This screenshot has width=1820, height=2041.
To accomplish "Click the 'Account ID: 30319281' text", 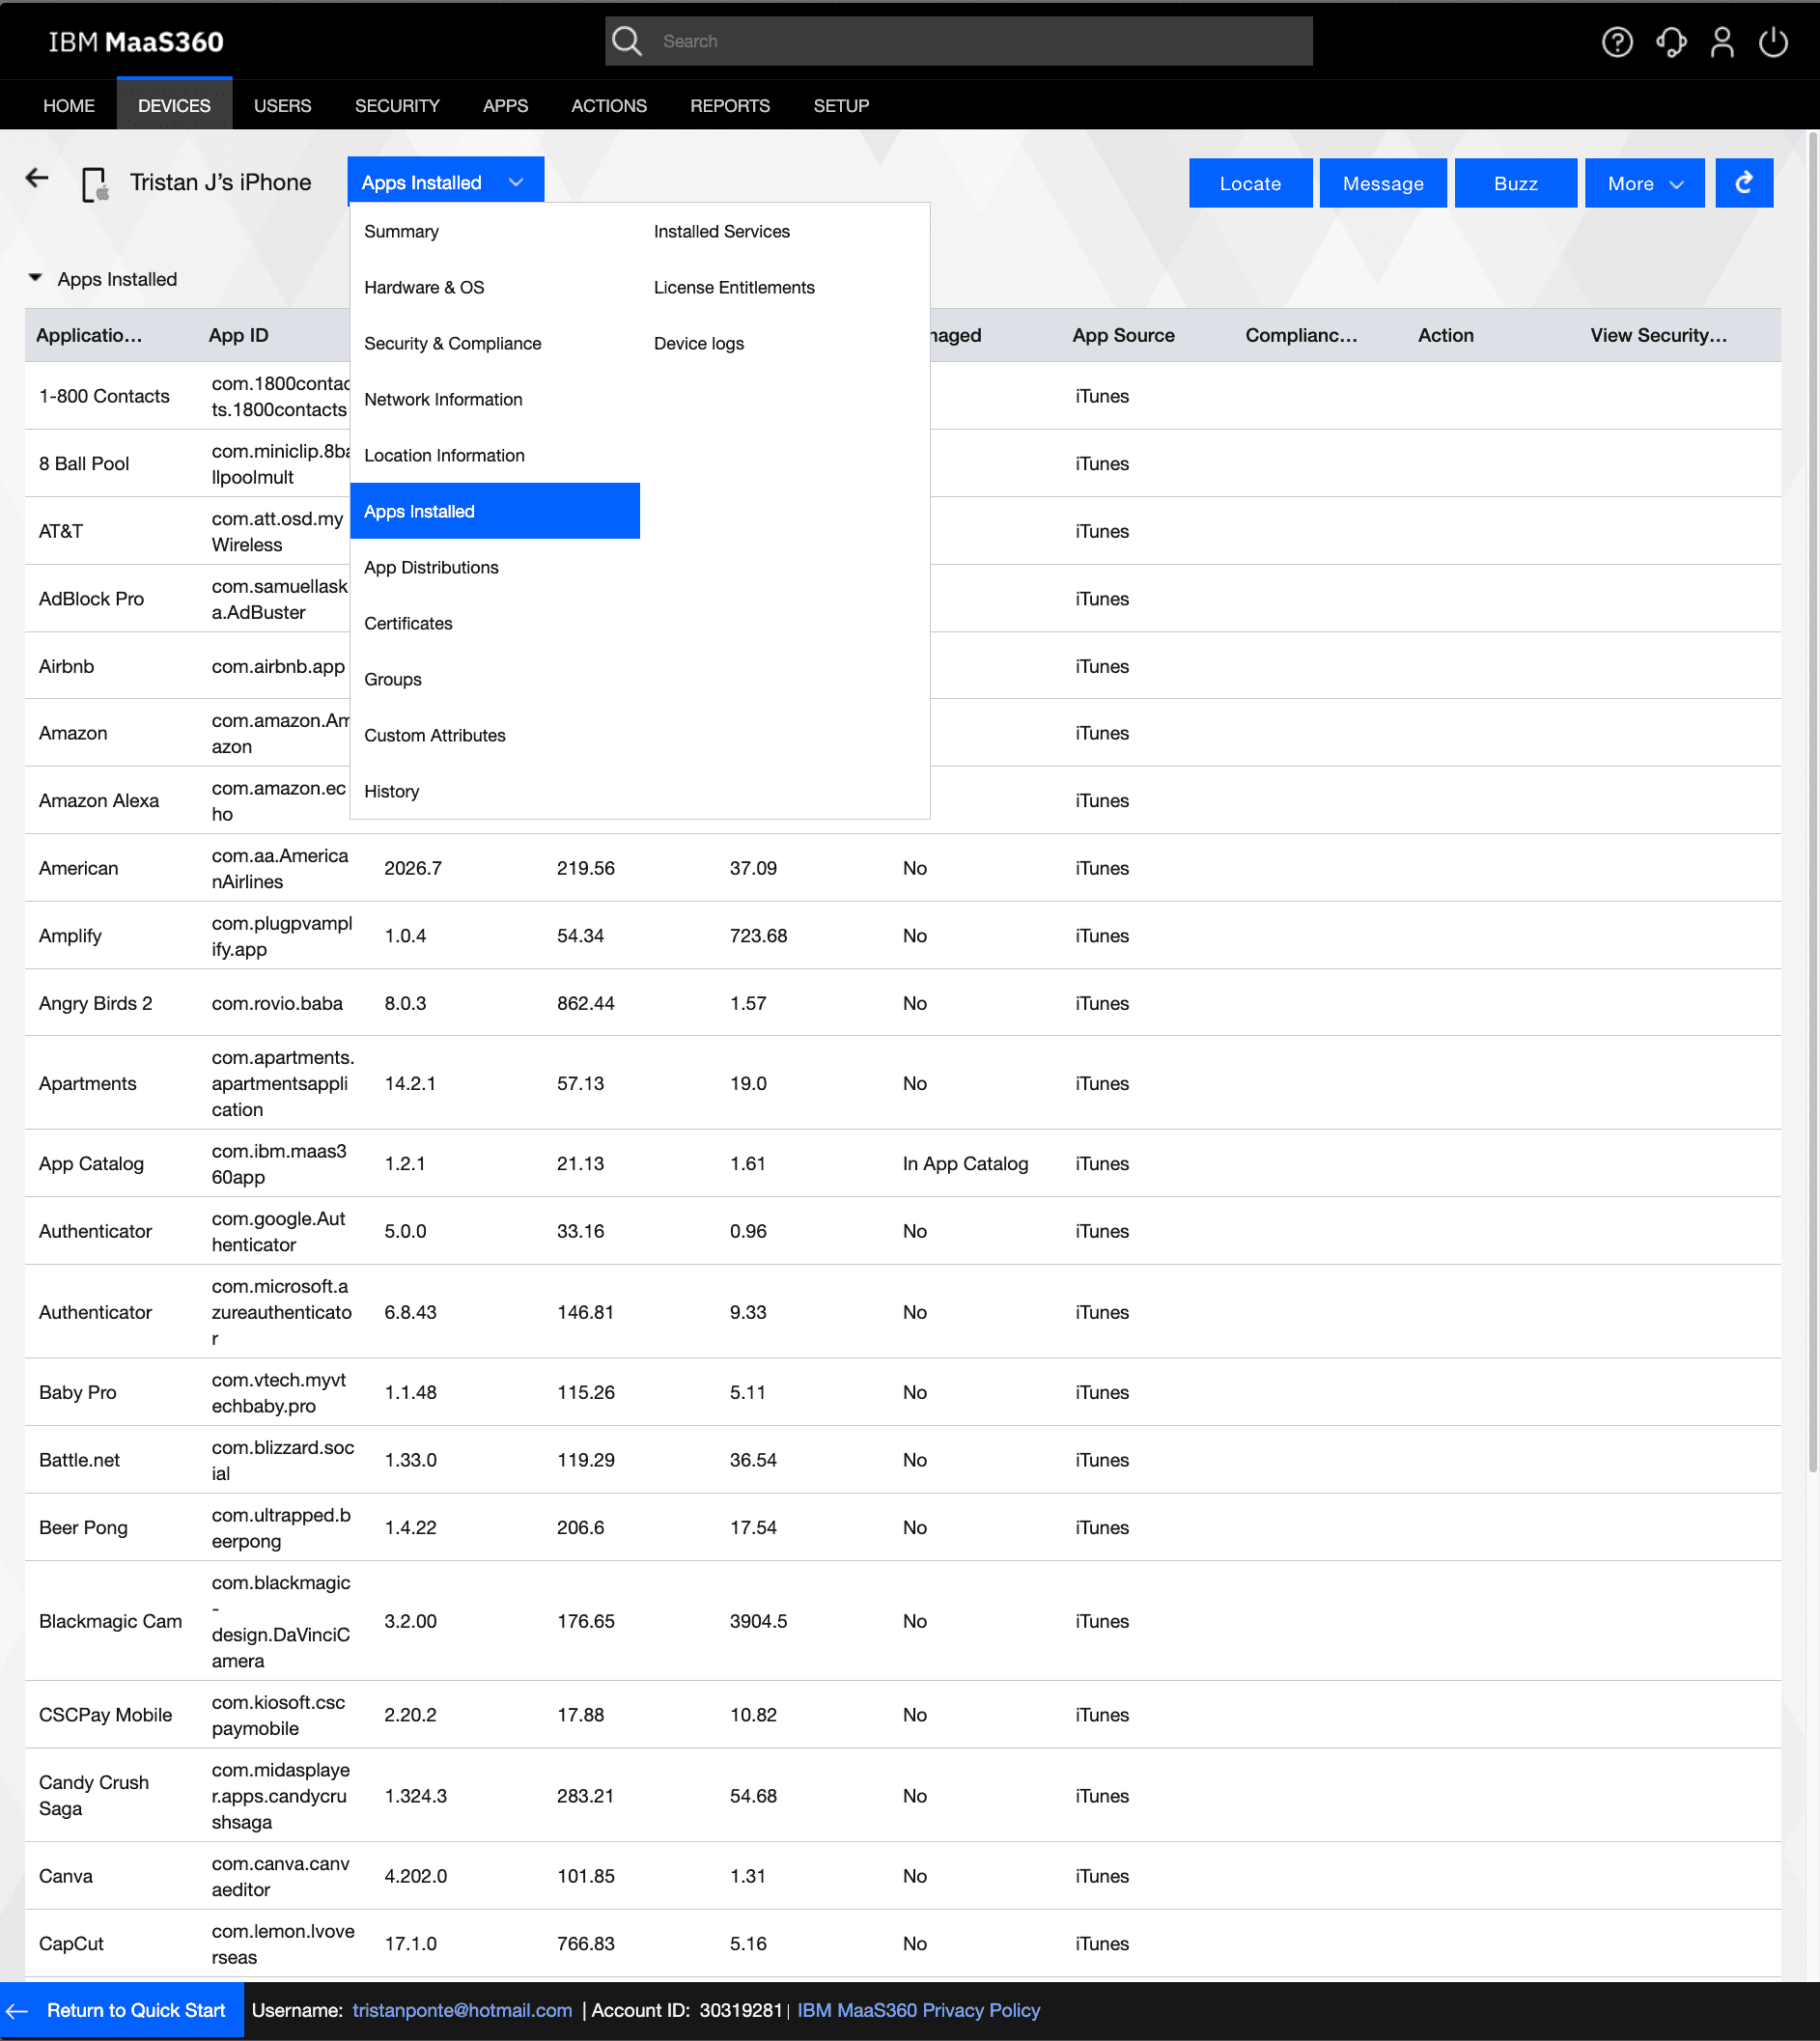I will tap(686, 2010).
